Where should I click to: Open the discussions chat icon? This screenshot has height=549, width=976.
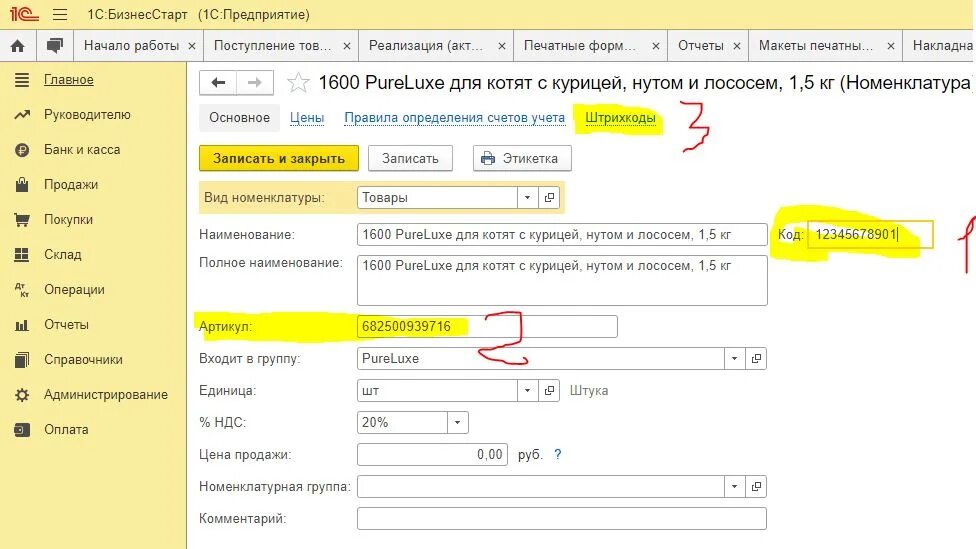pos(55,45)
